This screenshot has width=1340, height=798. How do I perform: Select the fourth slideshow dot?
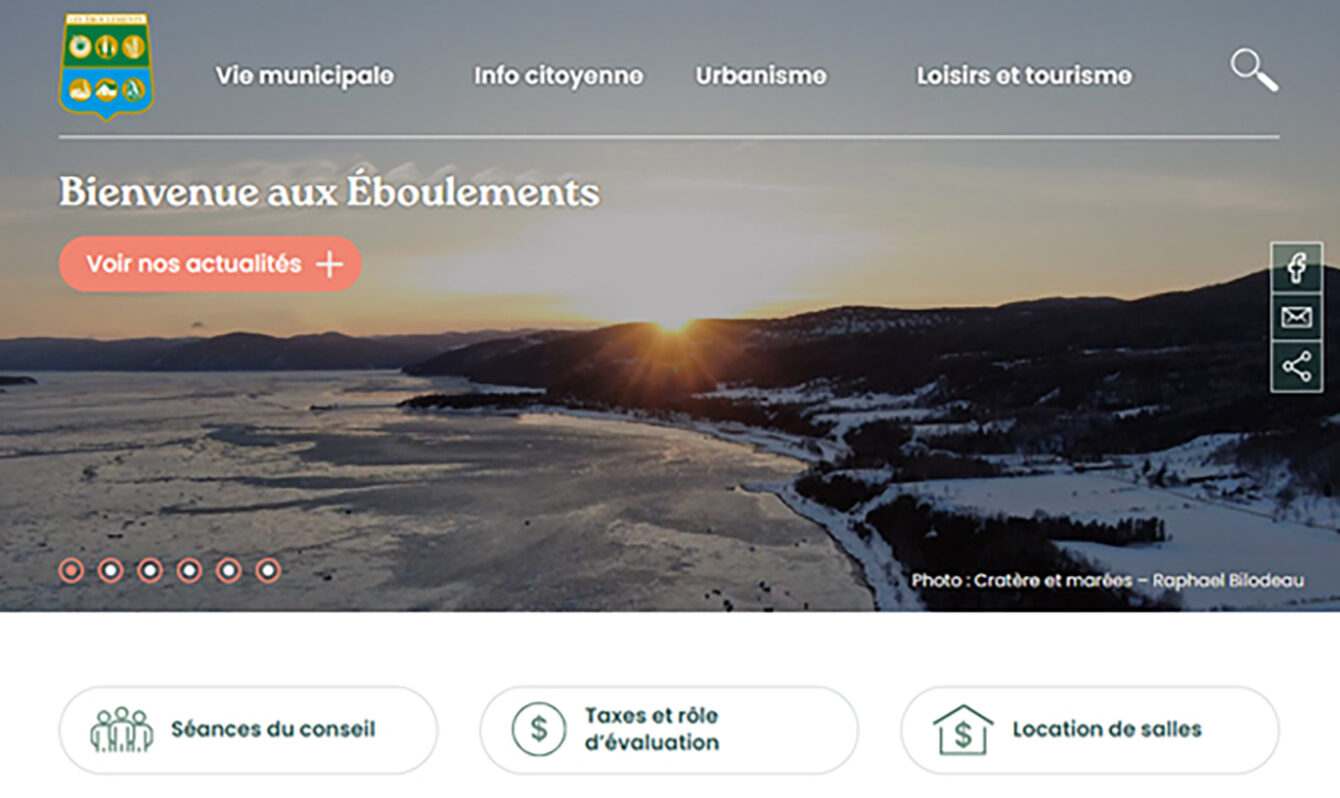pos(189,570)
